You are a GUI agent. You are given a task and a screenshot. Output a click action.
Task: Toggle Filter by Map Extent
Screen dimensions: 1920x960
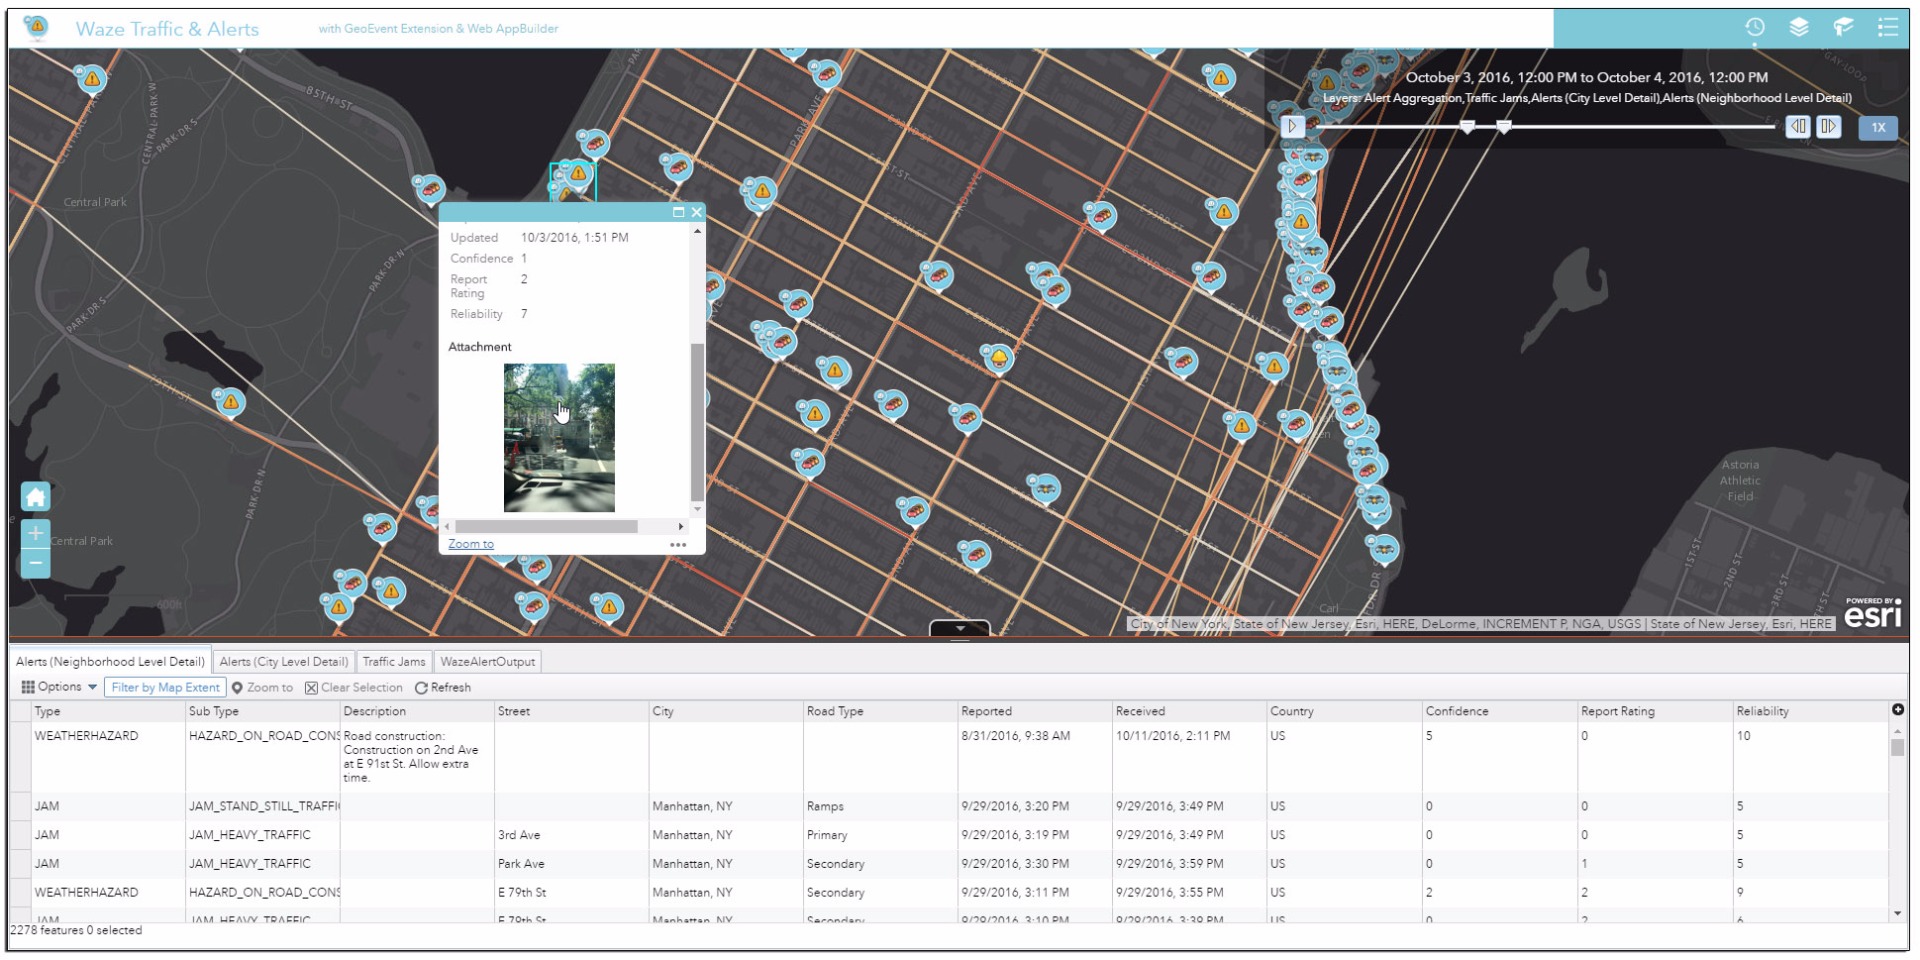(x=165, y=687)
